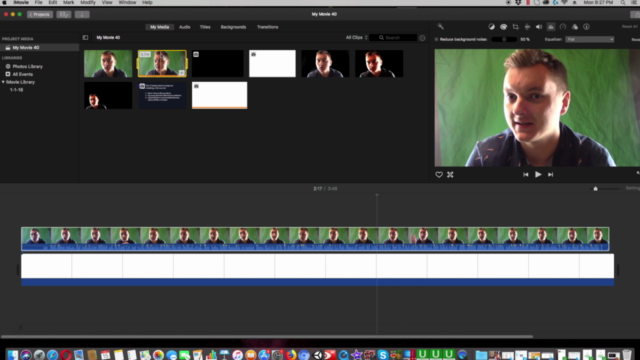Collapse the iMovie Library tree
The height and width of the screenshot is (360, 640).
[3, 82]
